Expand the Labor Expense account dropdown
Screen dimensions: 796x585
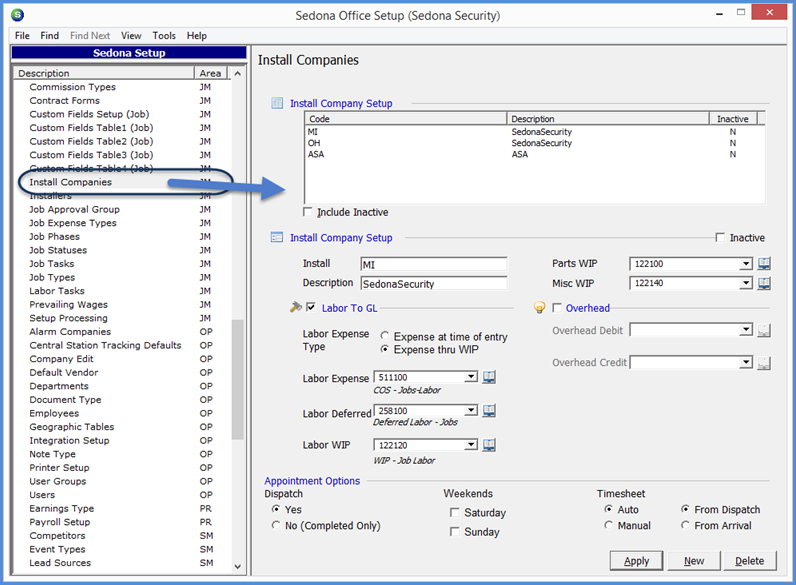click(x=471, y=377)
